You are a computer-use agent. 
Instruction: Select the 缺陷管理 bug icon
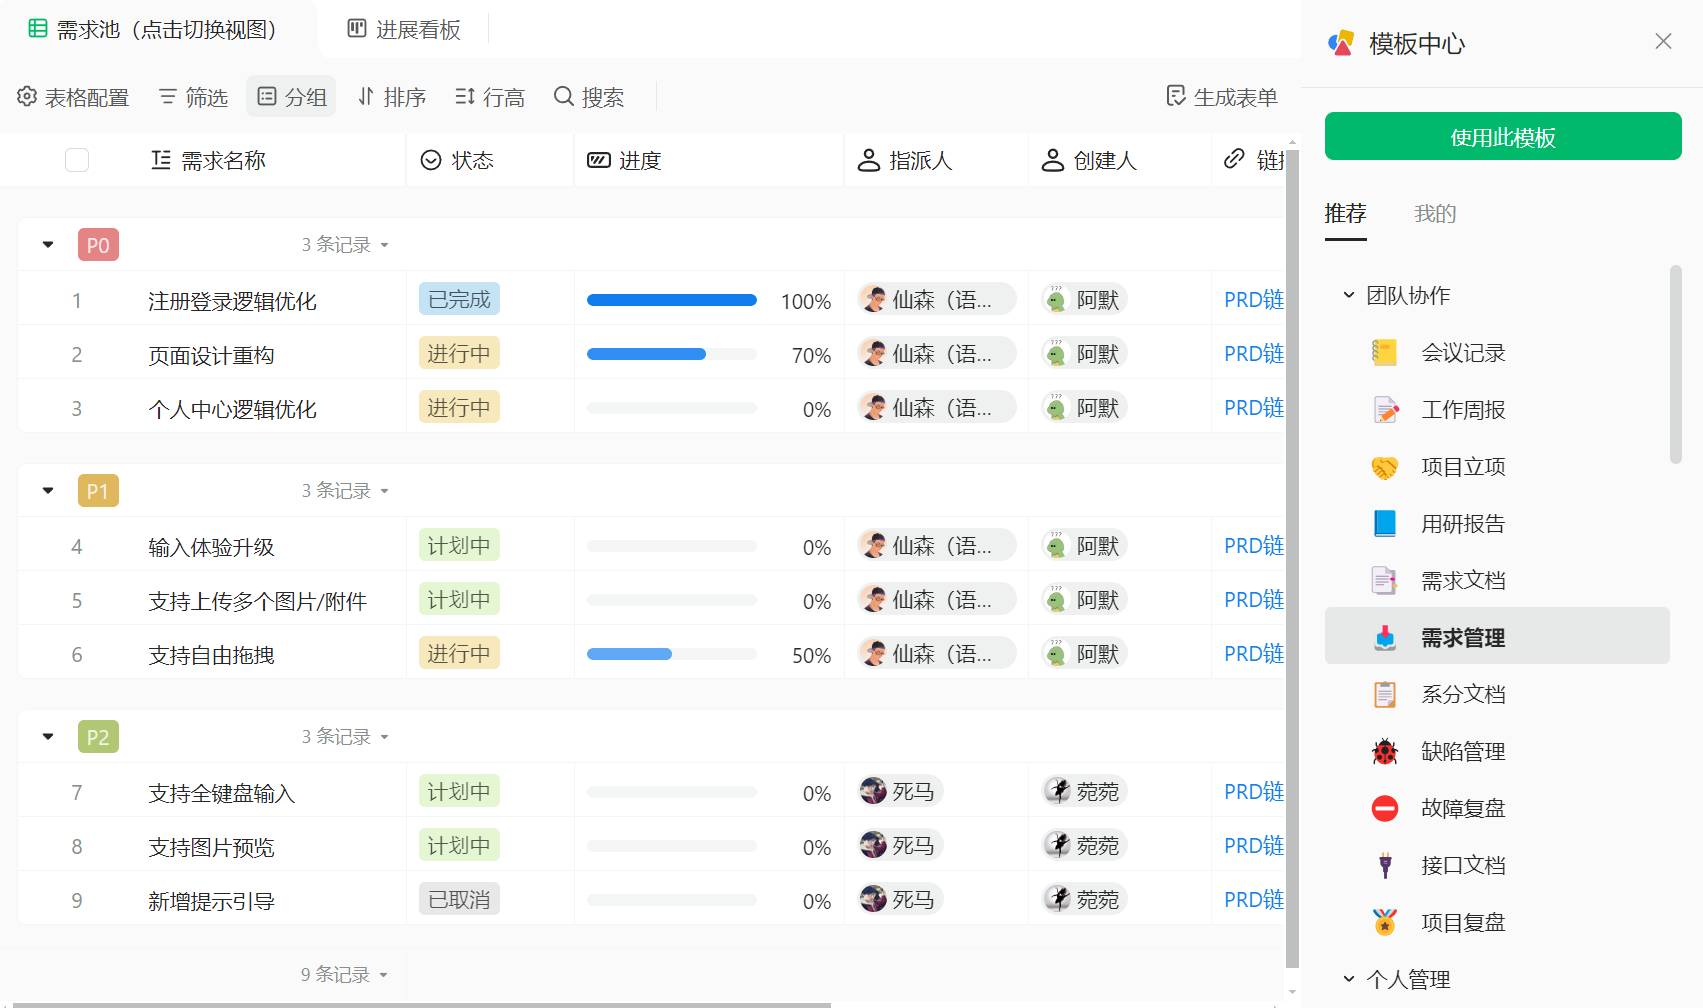coord(1384,751)
